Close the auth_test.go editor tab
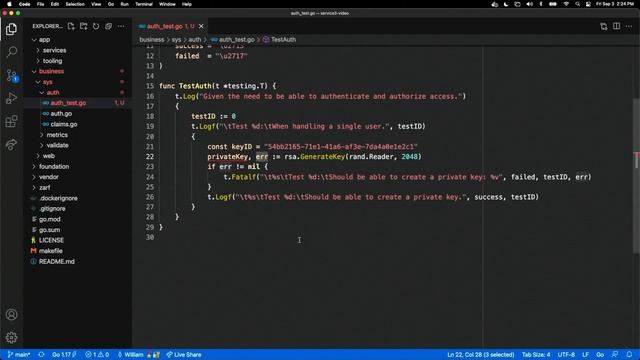This screenshot has height=360, width=640. tap(201, 26)
